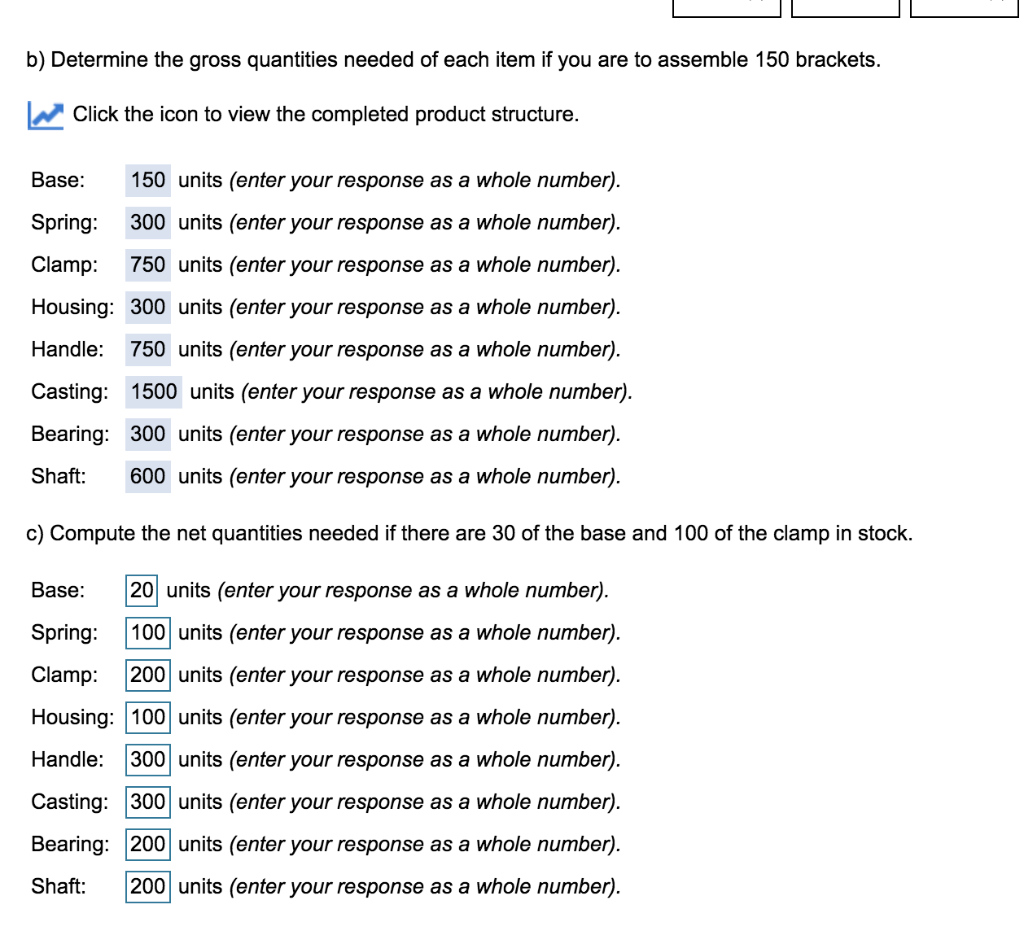Click the gross Shaft quantity field showing 600
This screenshot has height=944, width=1024.
(x=148, y=477)
